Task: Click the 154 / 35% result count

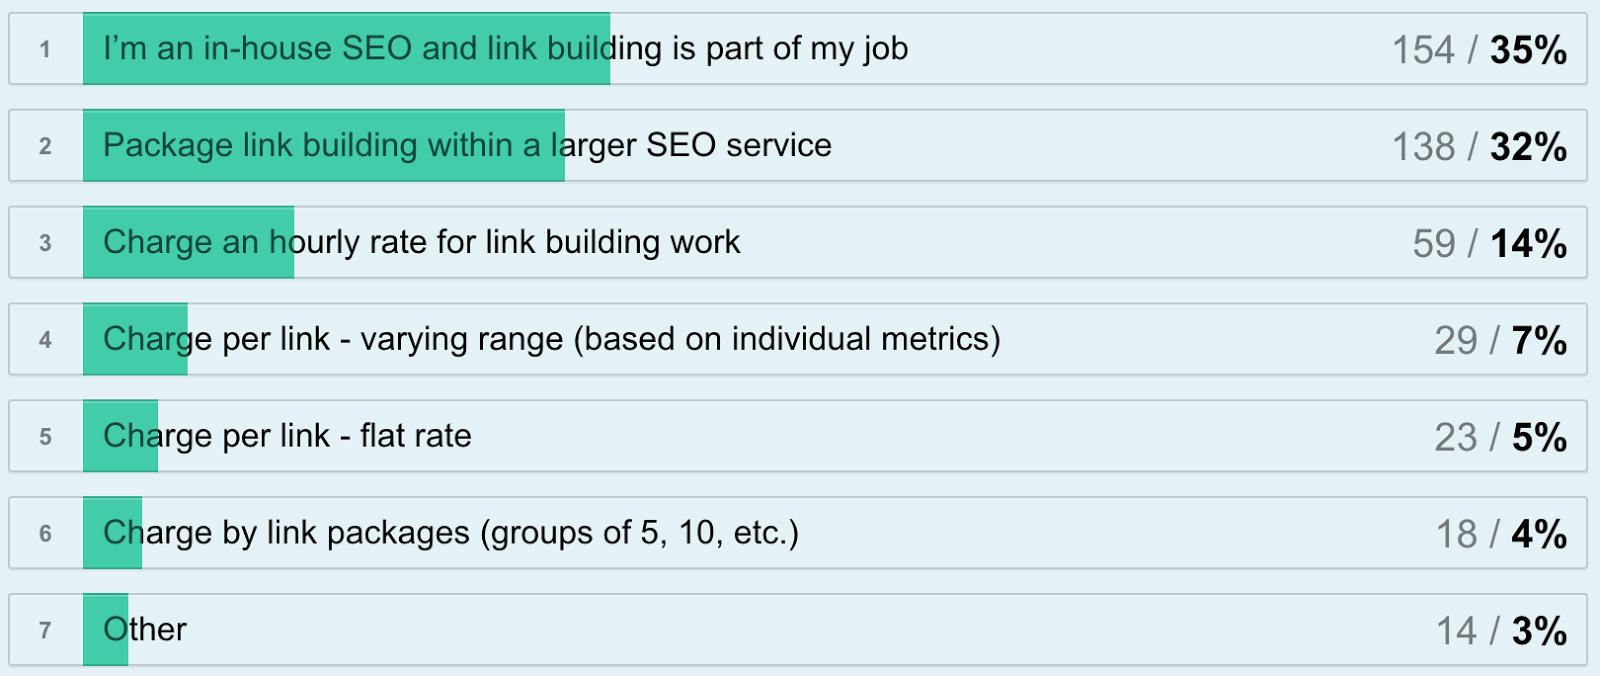Action: point(1479,50)
